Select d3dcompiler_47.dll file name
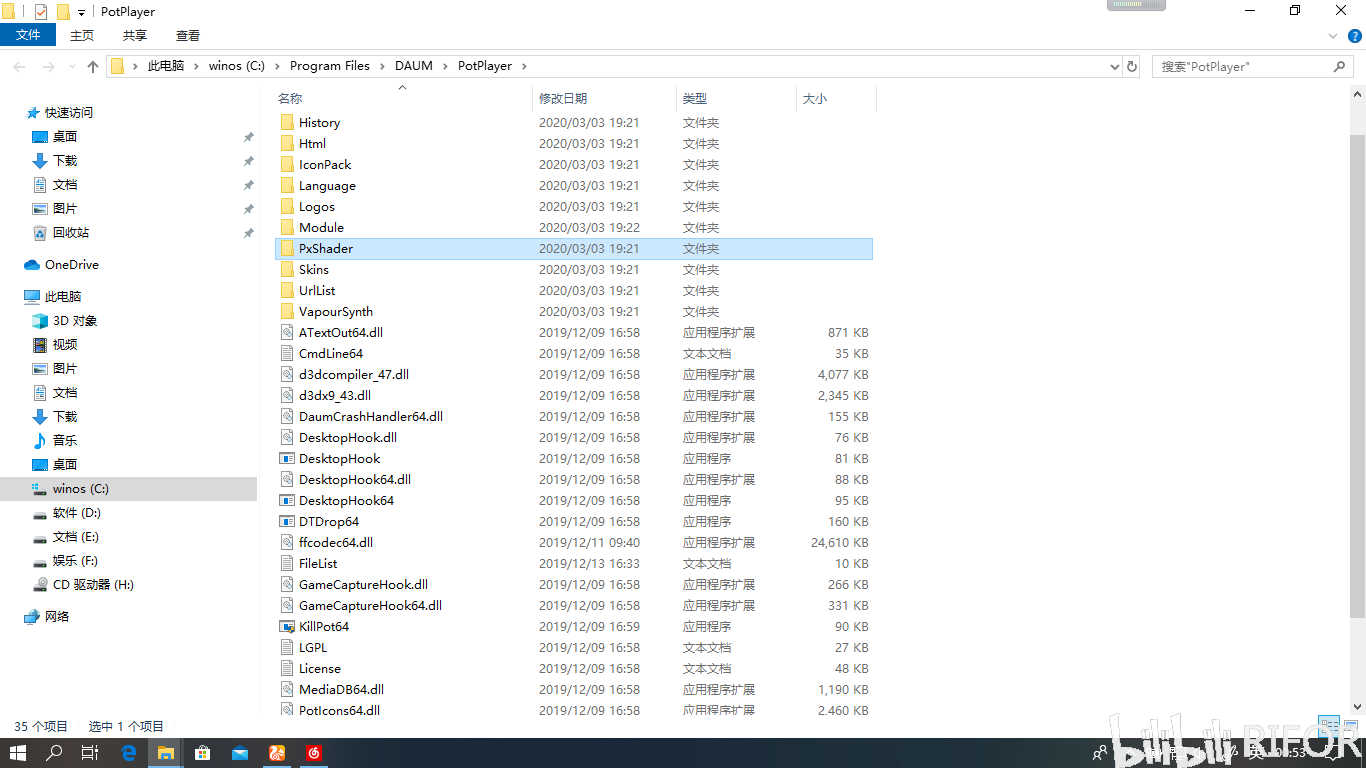1366x768 pixels. [354, 375]
